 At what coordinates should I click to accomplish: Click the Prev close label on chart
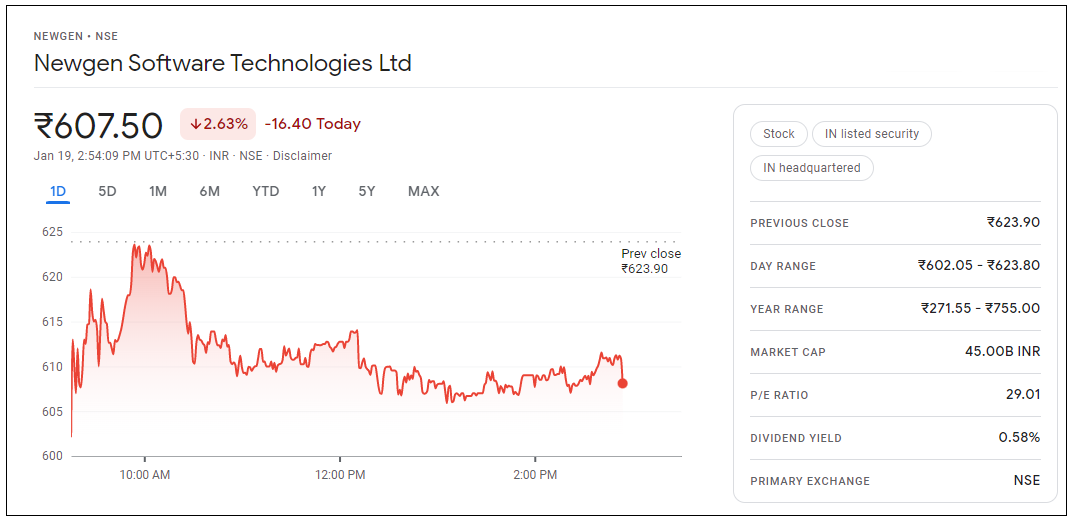click(651, 254)
